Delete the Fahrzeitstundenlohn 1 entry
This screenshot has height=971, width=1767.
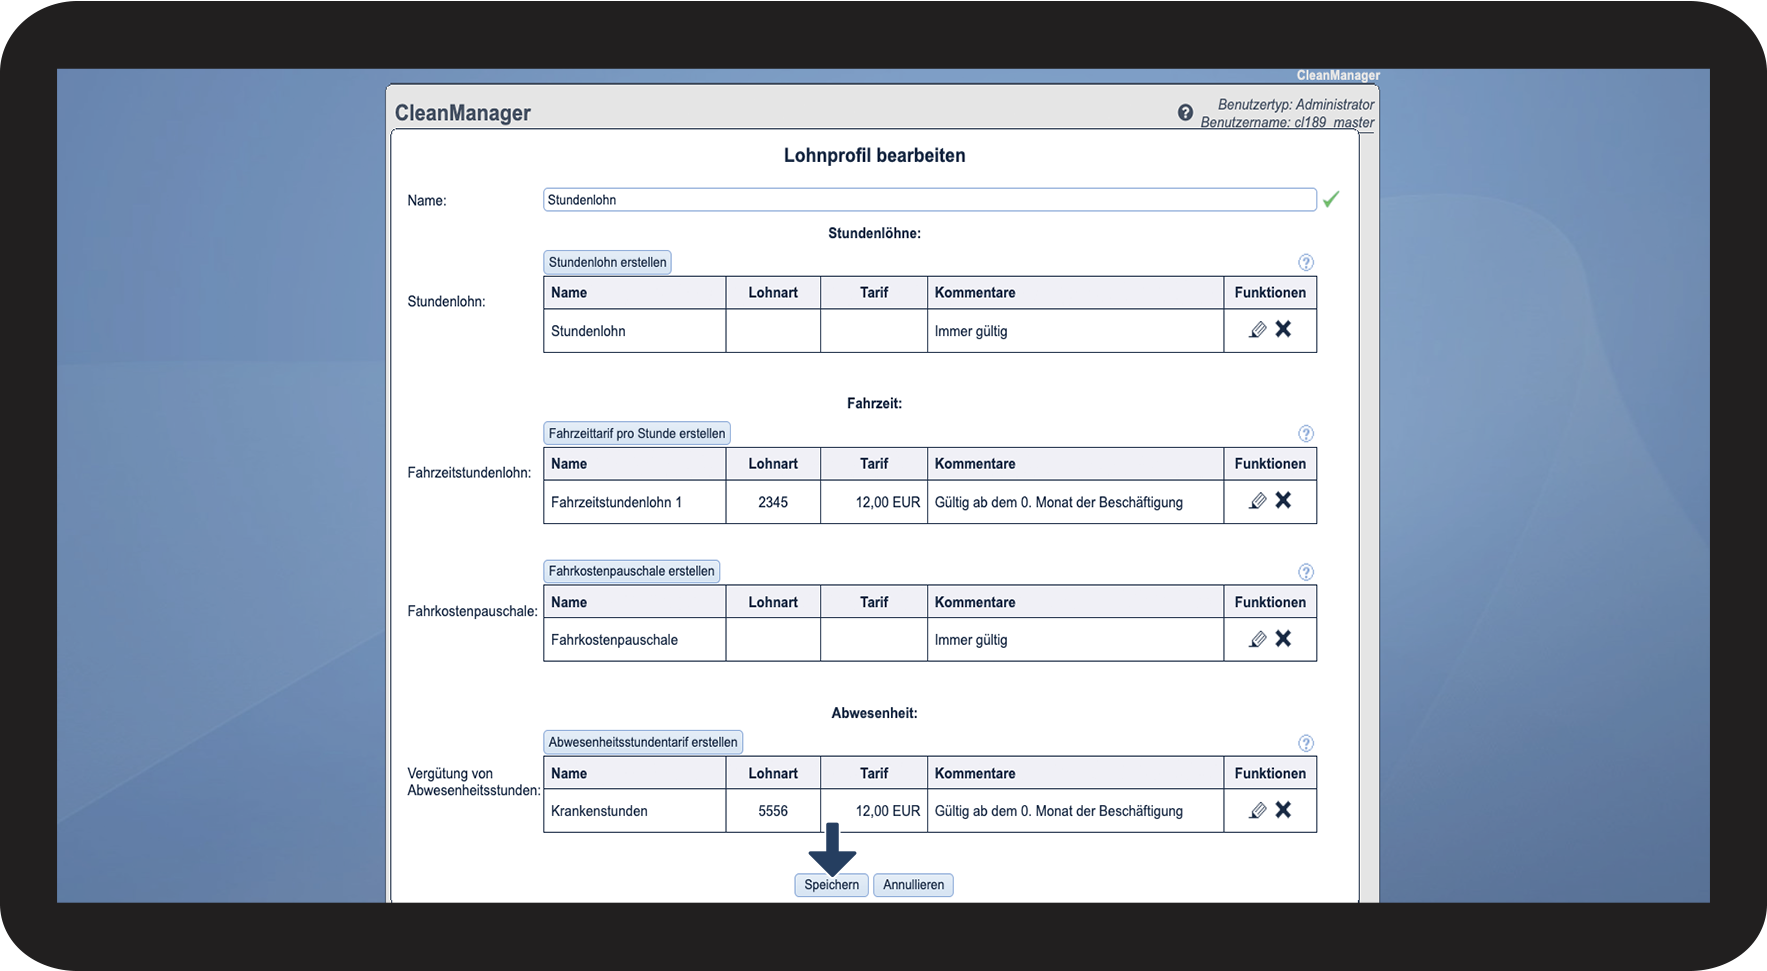(1283, 500)
